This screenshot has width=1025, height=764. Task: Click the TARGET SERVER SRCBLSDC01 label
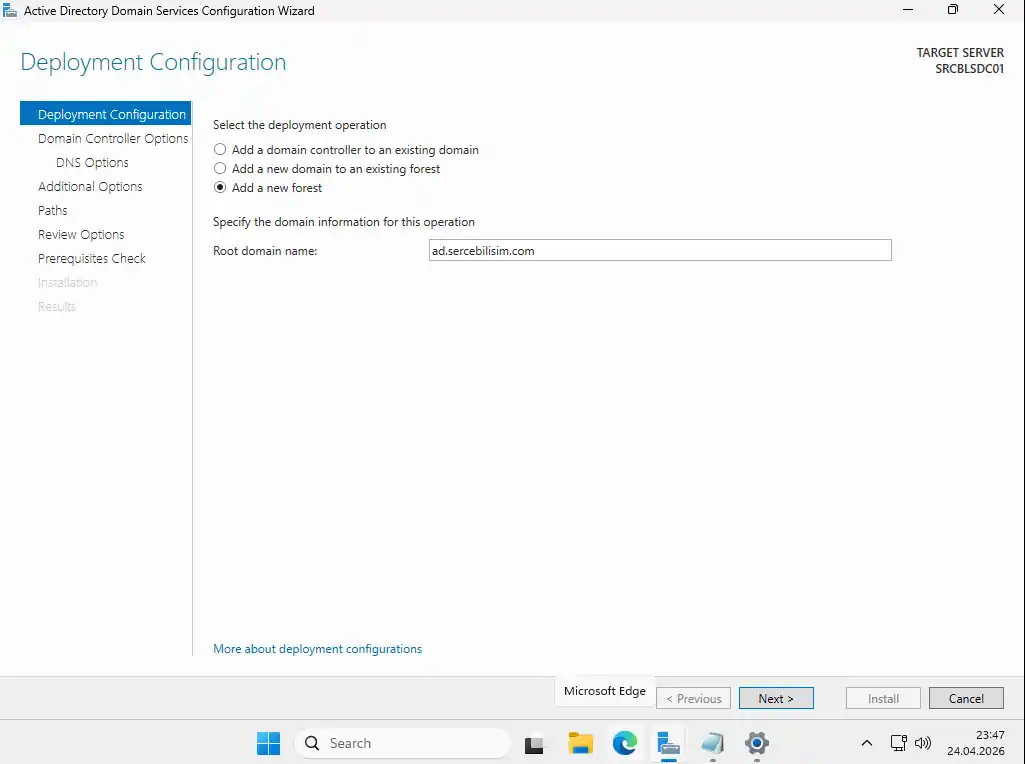[x=960, y=60]
